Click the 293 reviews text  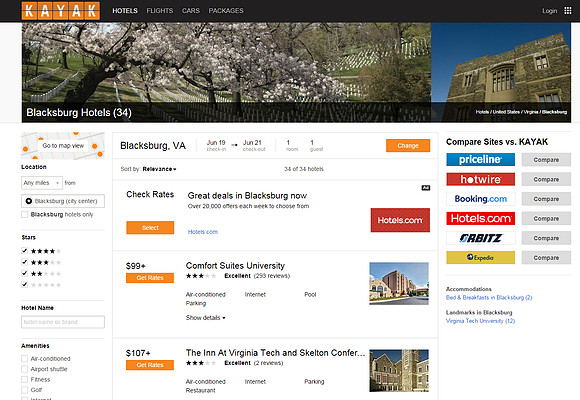pos(272,276)
